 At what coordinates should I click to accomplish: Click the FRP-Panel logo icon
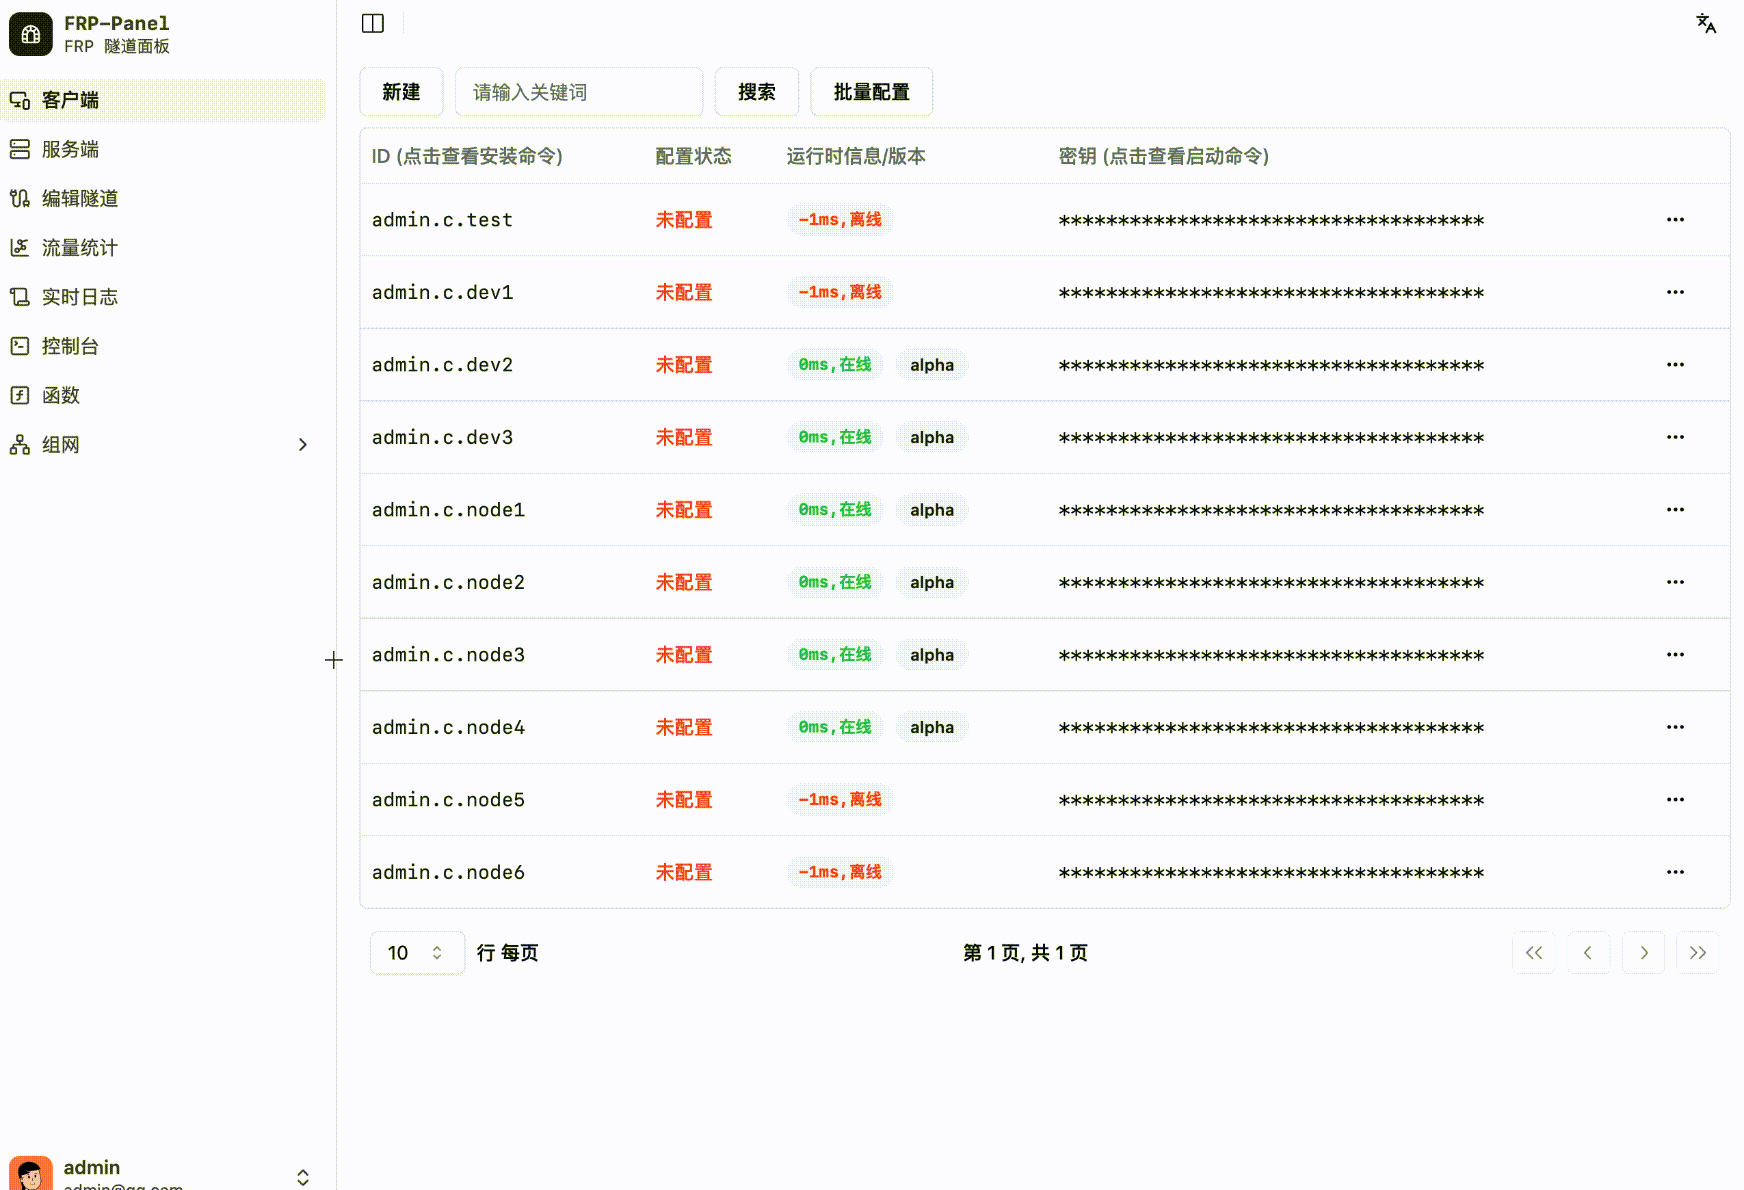(31, 34)
